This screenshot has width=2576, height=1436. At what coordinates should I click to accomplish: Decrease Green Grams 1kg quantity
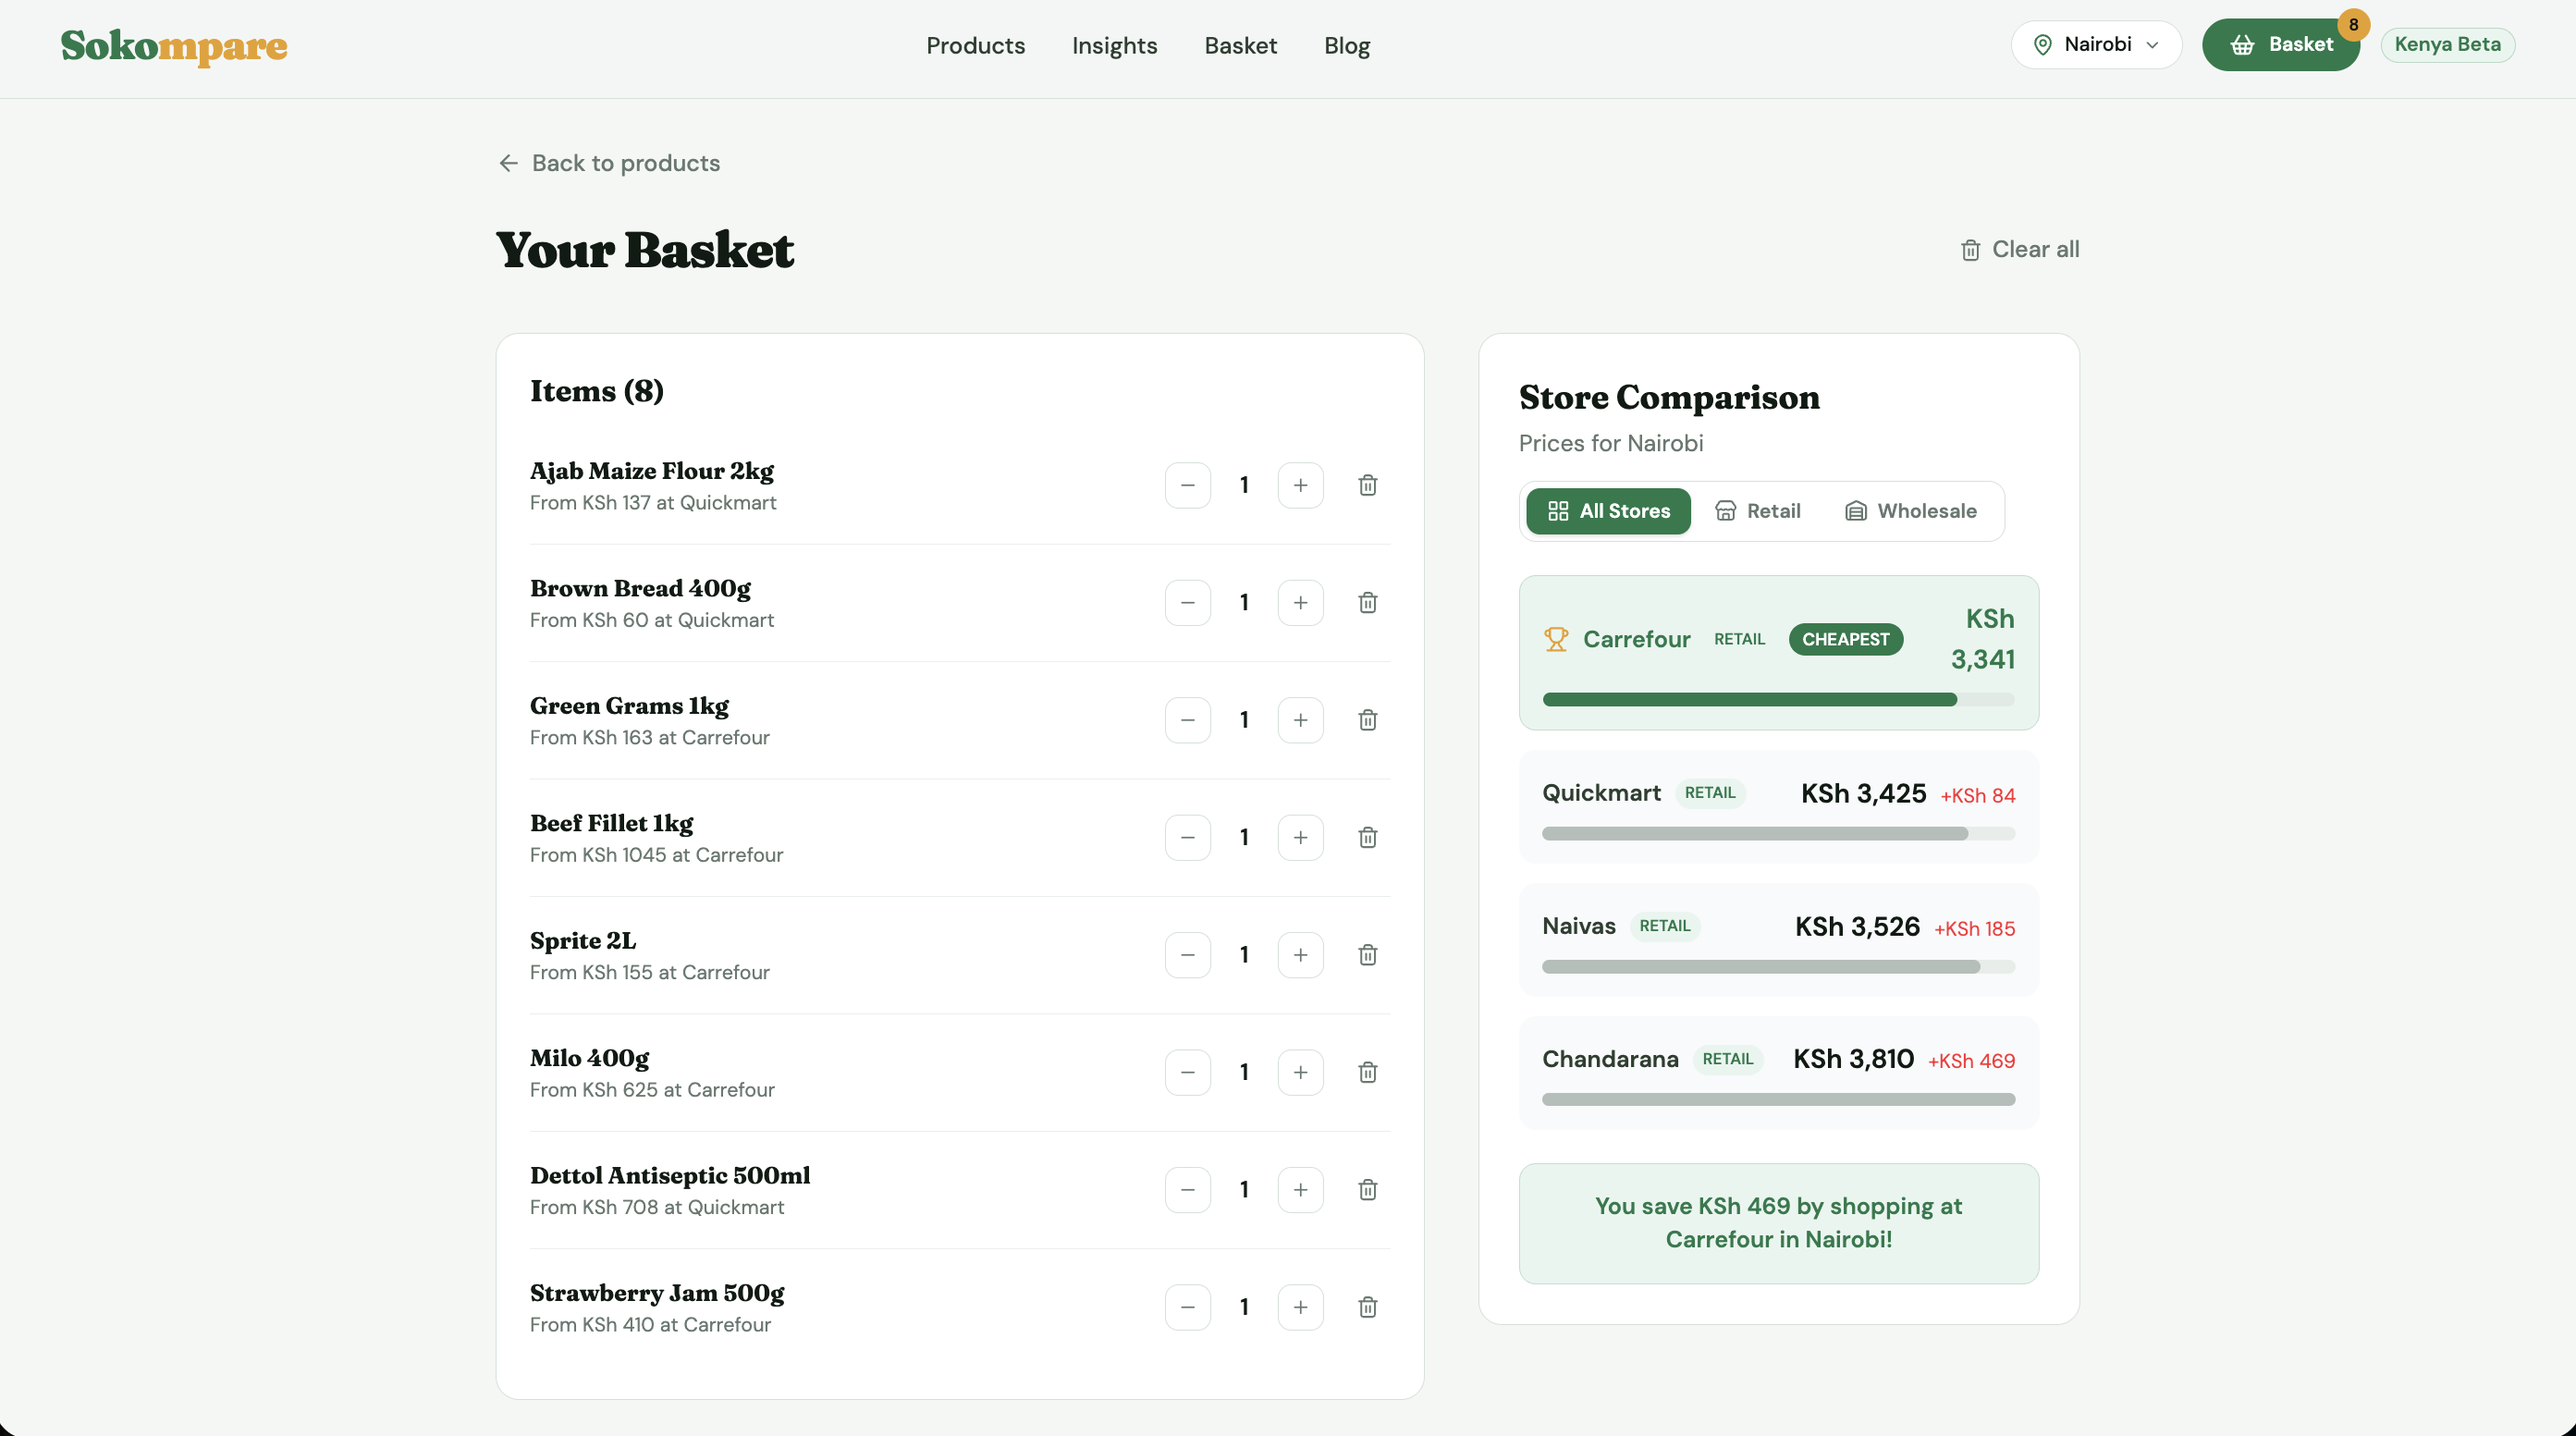(1188, 720)
